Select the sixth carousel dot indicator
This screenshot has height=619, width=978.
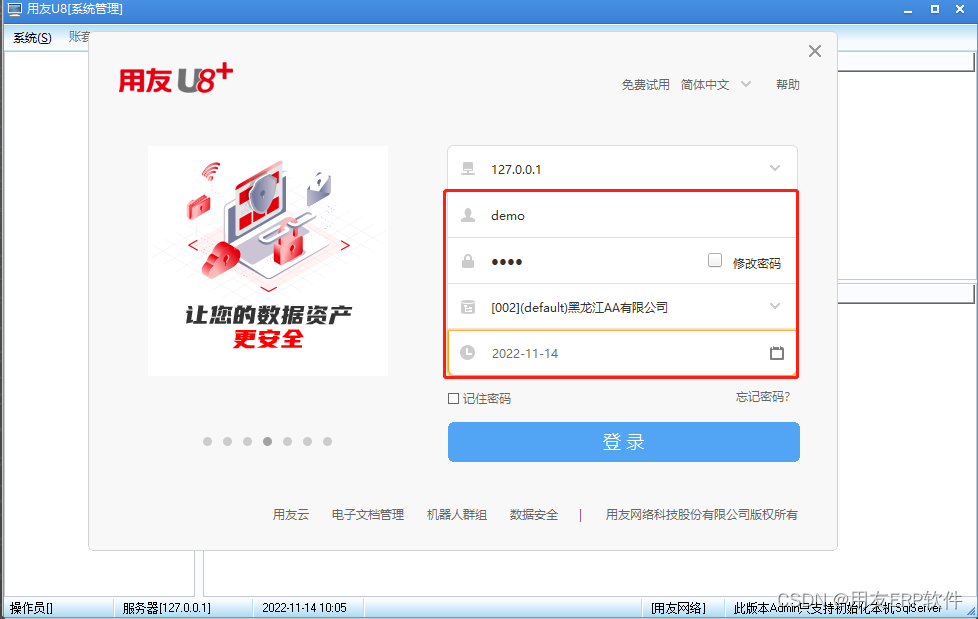(x=307, y=442)
